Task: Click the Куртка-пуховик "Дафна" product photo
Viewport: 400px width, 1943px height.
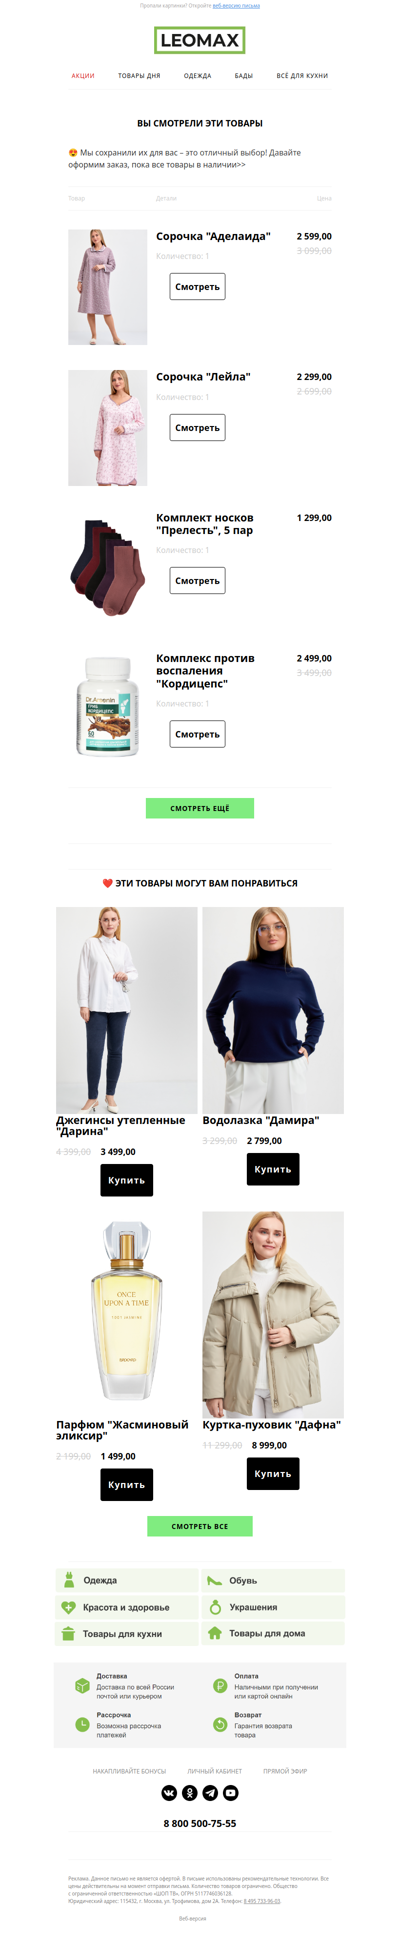Action: (x=273, y=1315)
